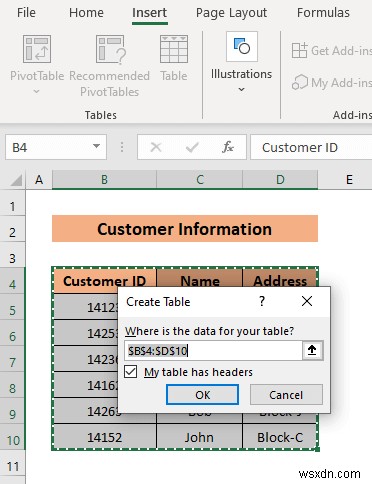The width and height of the screenshot is (372, 484).
Task: Select the Insert tab
Action: click(149, 13)
